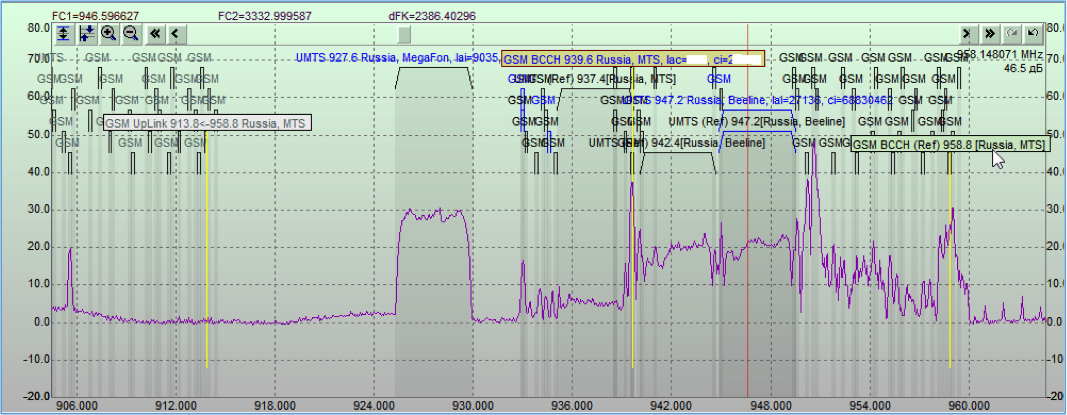This screenshot has width=1067, height=415.
Task: Click the FC2=3332.999587 readout
Action: click(265, 16)
